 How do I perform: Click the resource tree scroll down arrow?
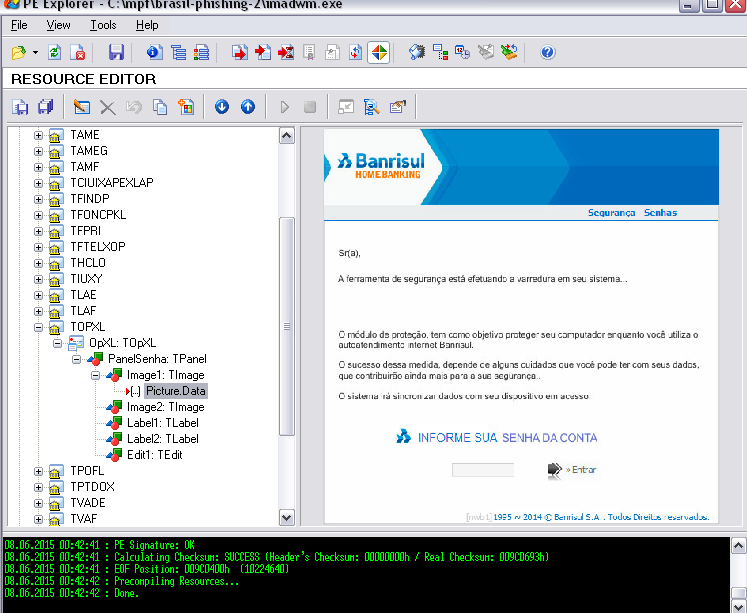(x=287, y=517)
